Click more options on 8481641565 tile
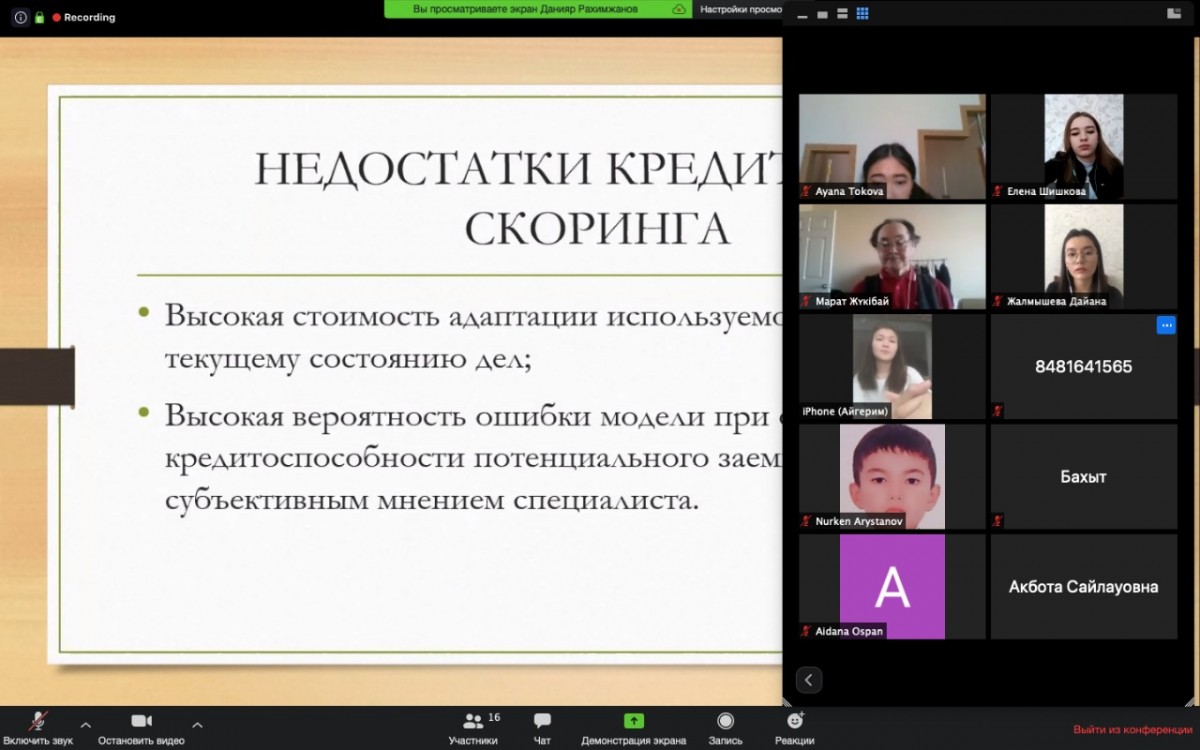 tap(1165, 325)
